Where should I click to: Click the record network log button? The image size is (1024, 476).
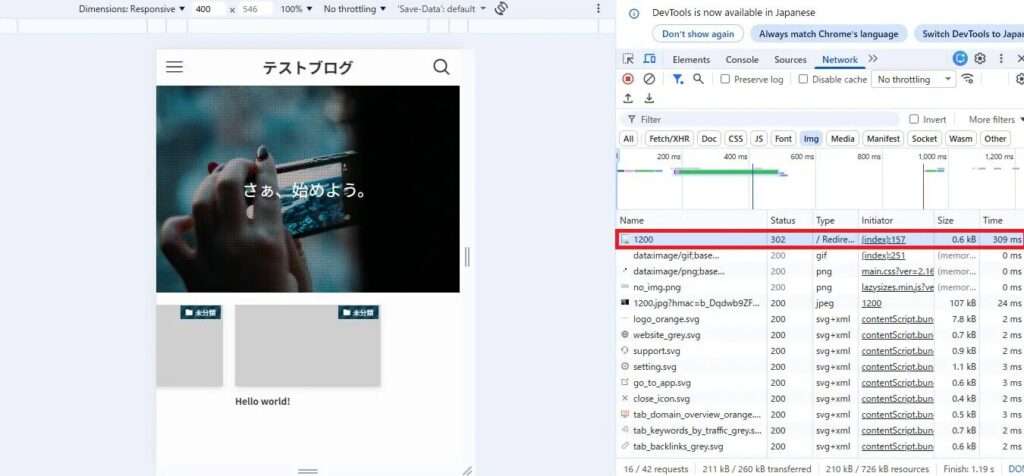(628, 79)
